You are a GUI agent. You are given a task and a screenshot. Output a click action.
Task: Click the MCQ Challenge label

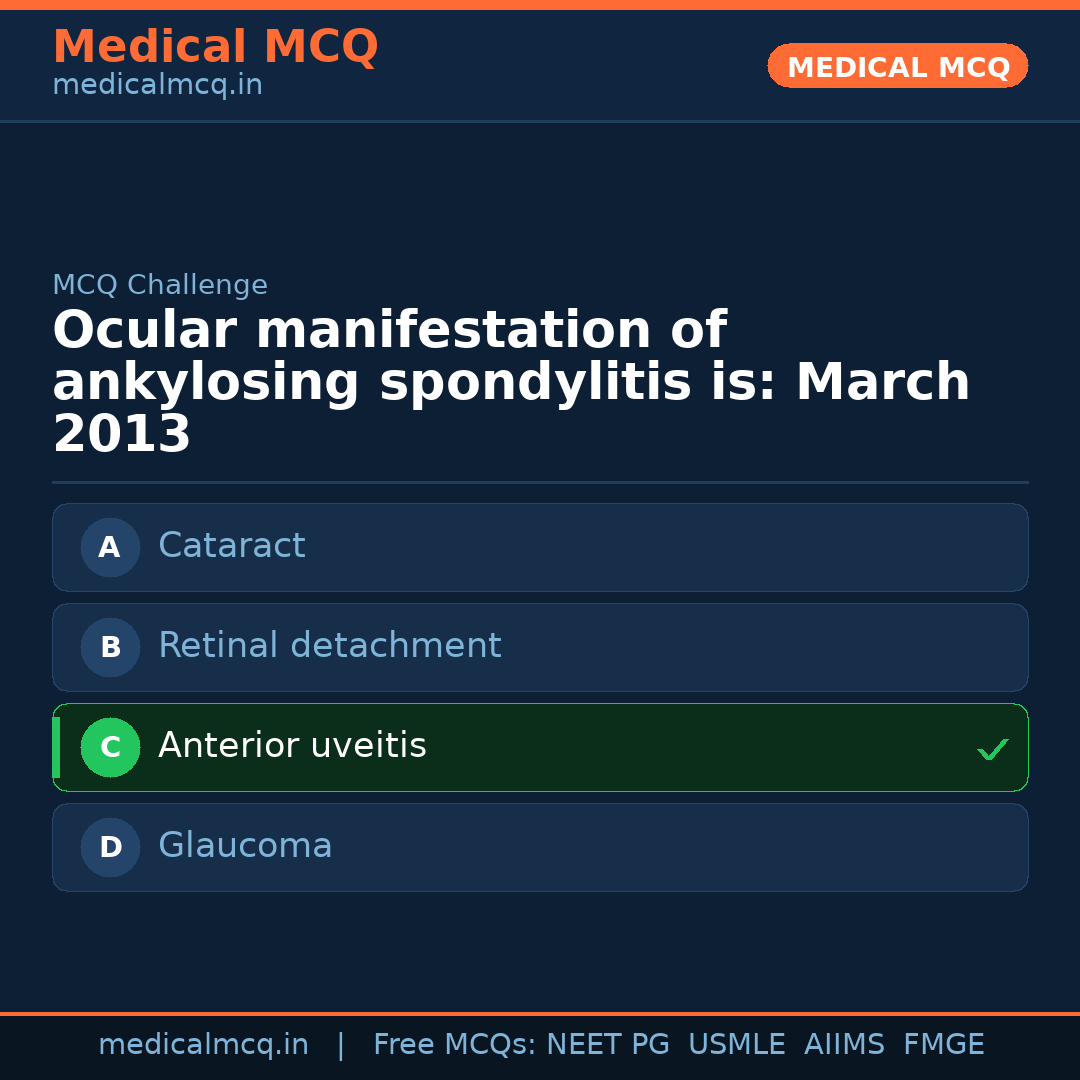tap(160, 286)
